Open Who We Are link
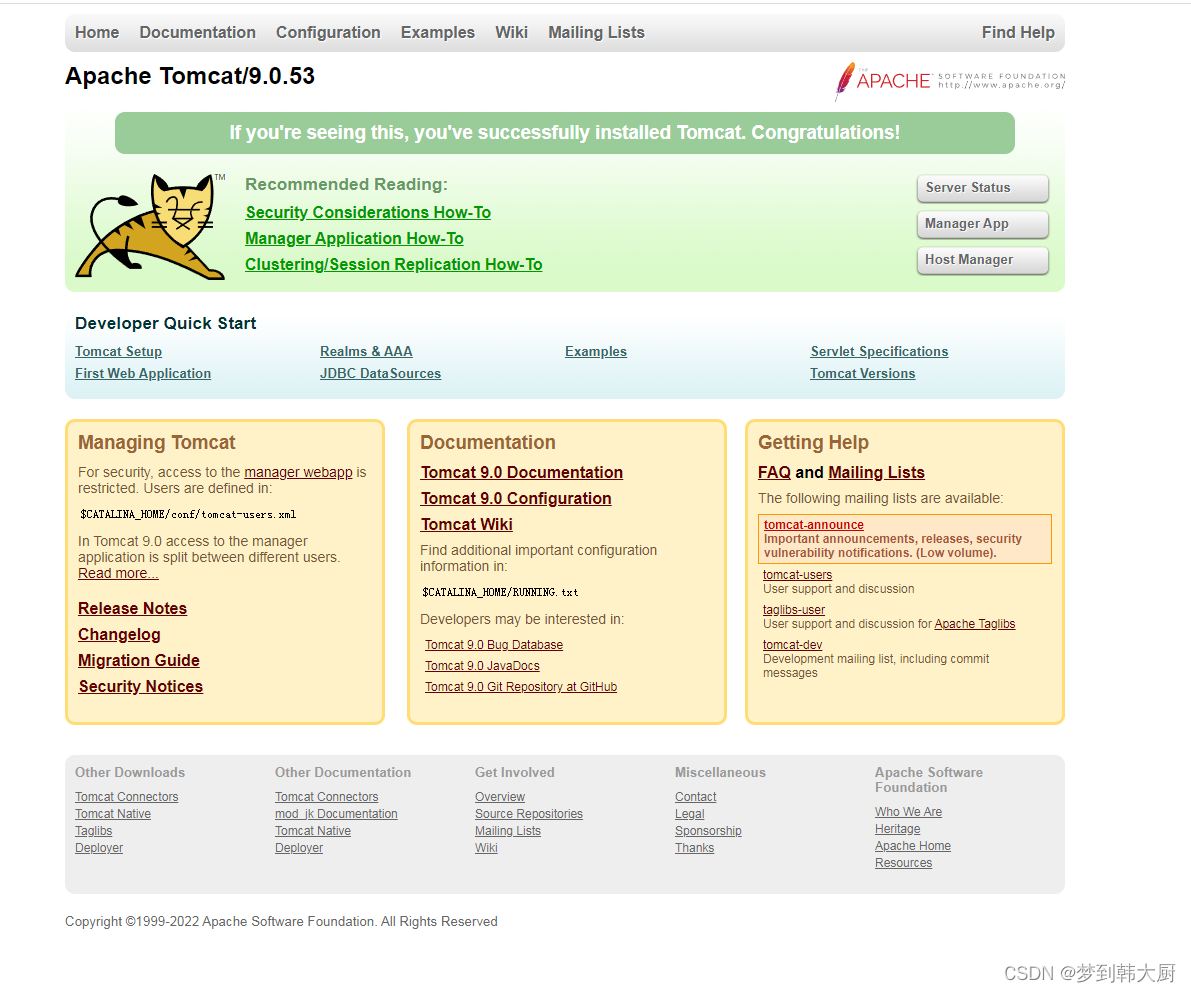Screen dimensions: 1191x992 click(908, 812)
